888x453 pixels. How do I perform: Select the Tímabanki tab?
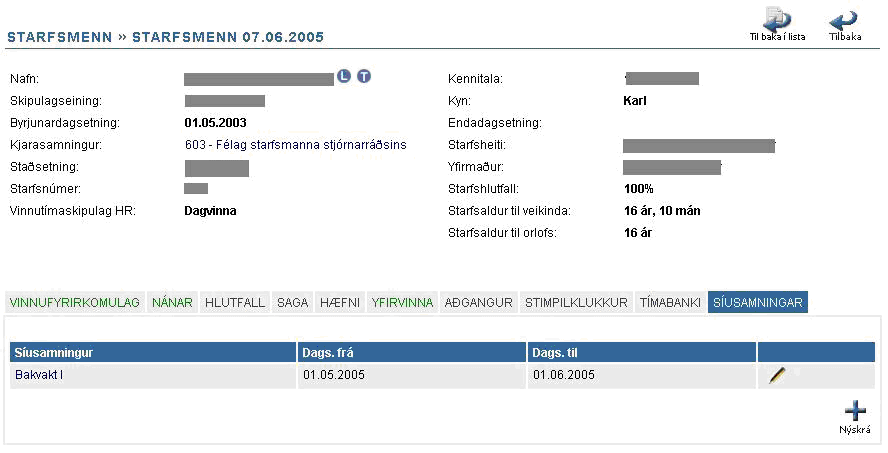click(x=670, y=302)
